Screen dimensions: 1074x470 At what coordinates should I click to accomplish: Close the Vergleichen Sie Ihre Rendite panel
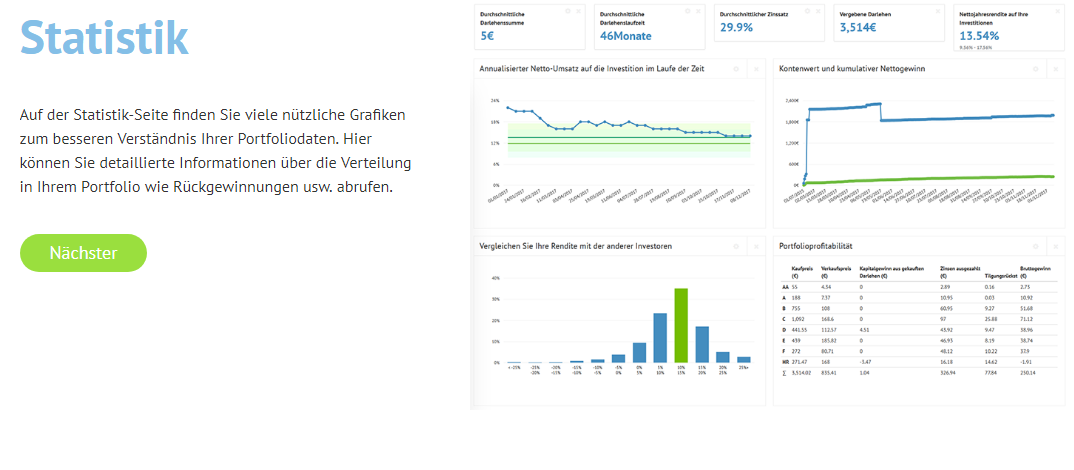click(x=757, y=246)
